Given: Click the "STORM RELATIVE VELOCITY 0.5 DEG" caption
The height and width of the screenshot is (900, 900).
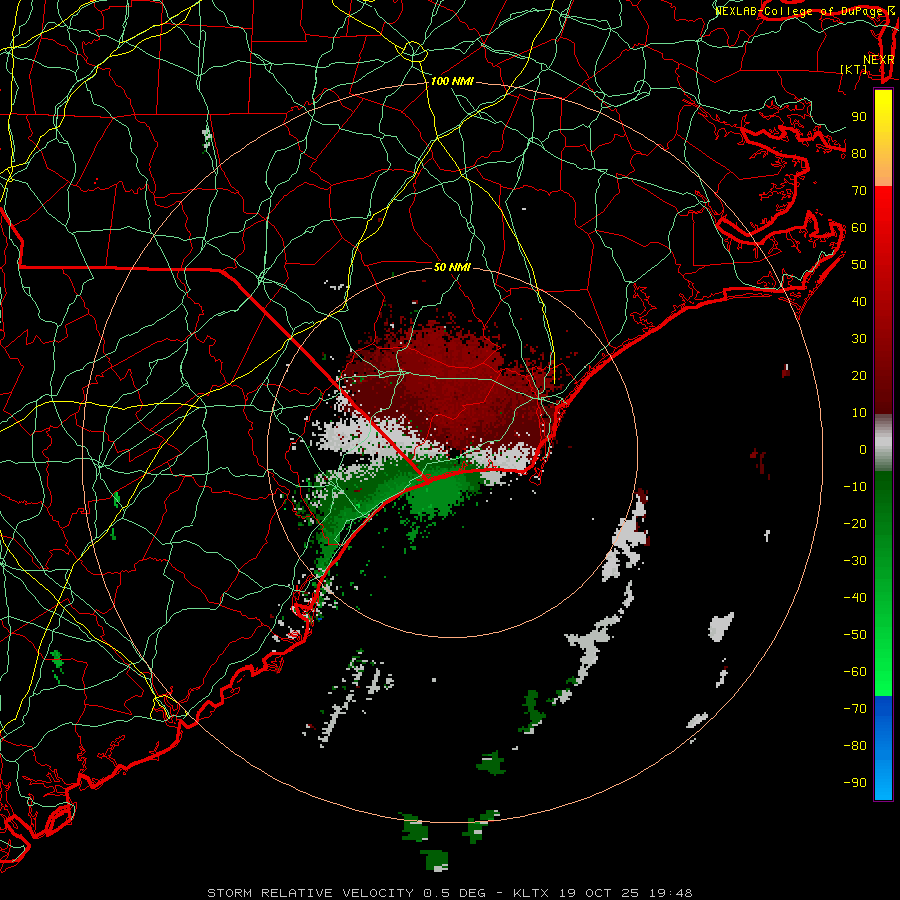Looking at the screenshot, I should tap(346, 893).
